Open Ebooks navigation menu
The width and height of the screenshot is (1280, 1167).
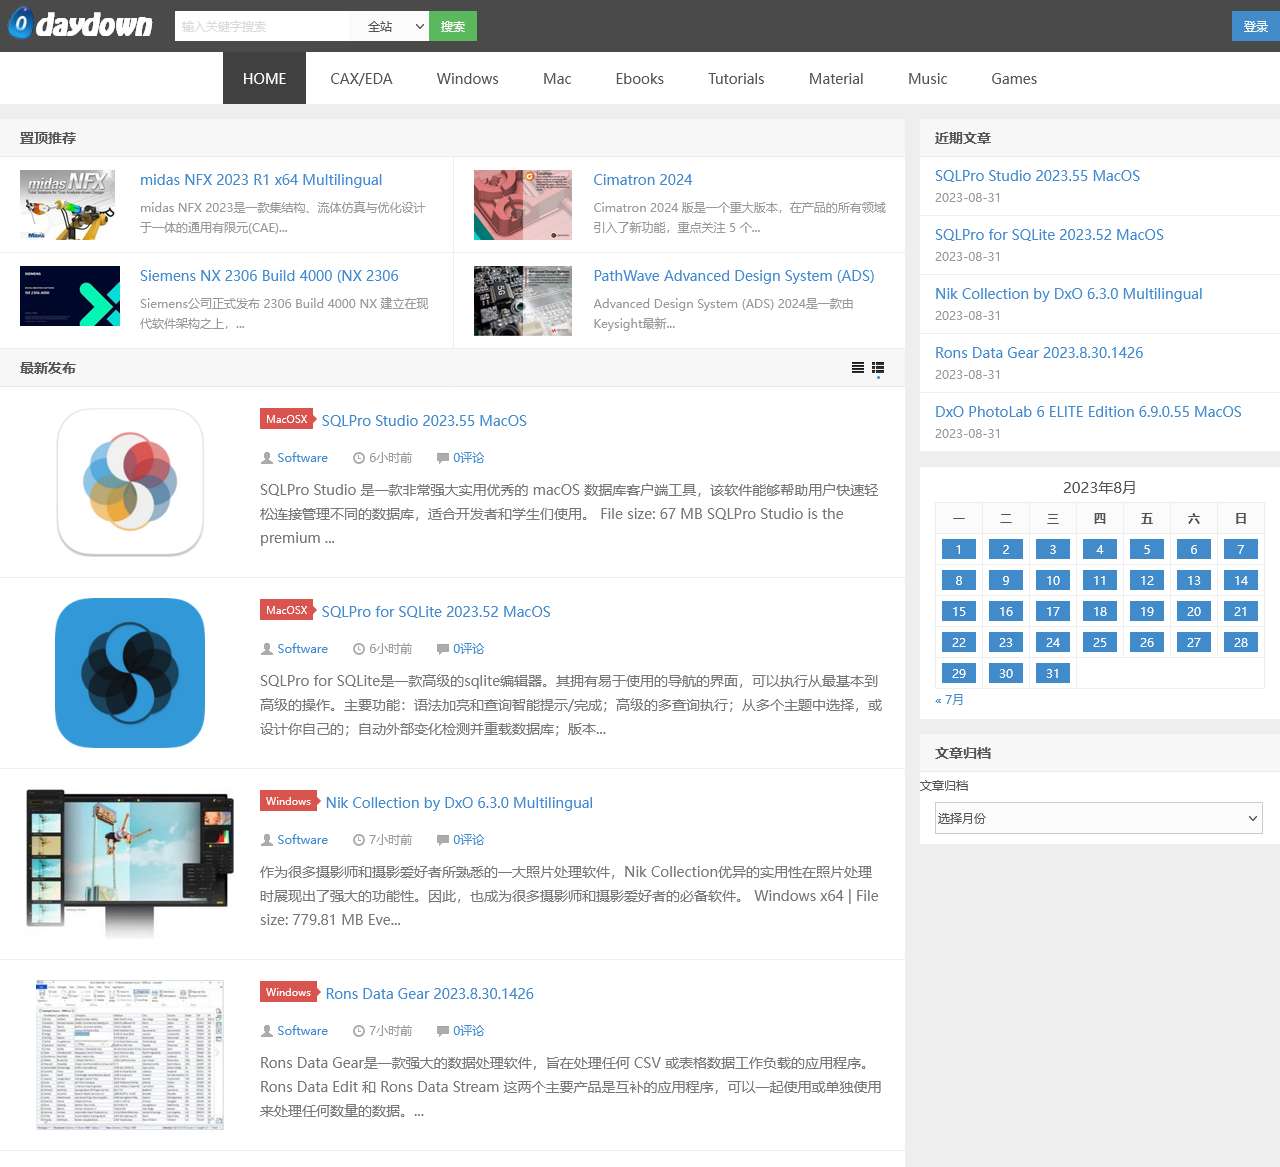click(x=640, y=78)
